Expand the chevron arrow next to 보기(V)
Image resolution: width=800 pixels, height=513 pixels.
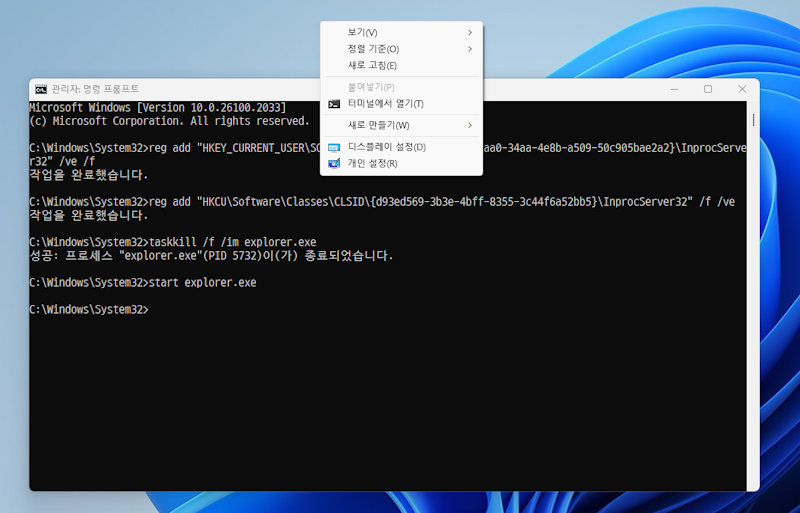470,33
